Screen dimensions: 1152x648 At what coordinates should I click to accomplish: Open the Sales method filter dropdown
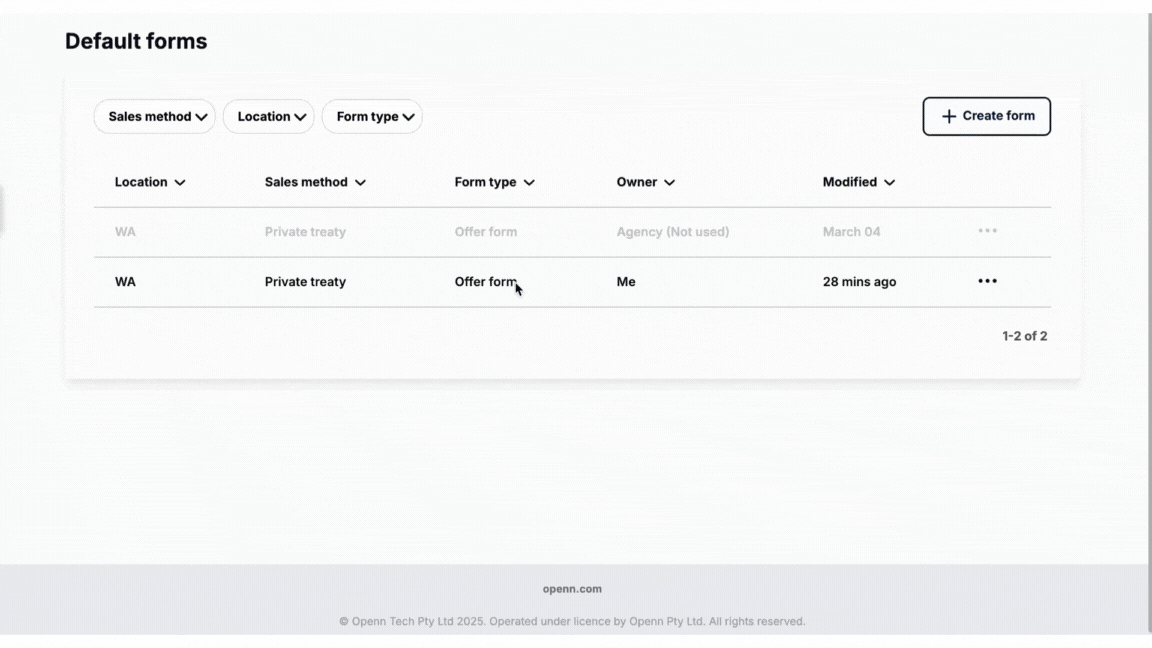tap(155, 117)
